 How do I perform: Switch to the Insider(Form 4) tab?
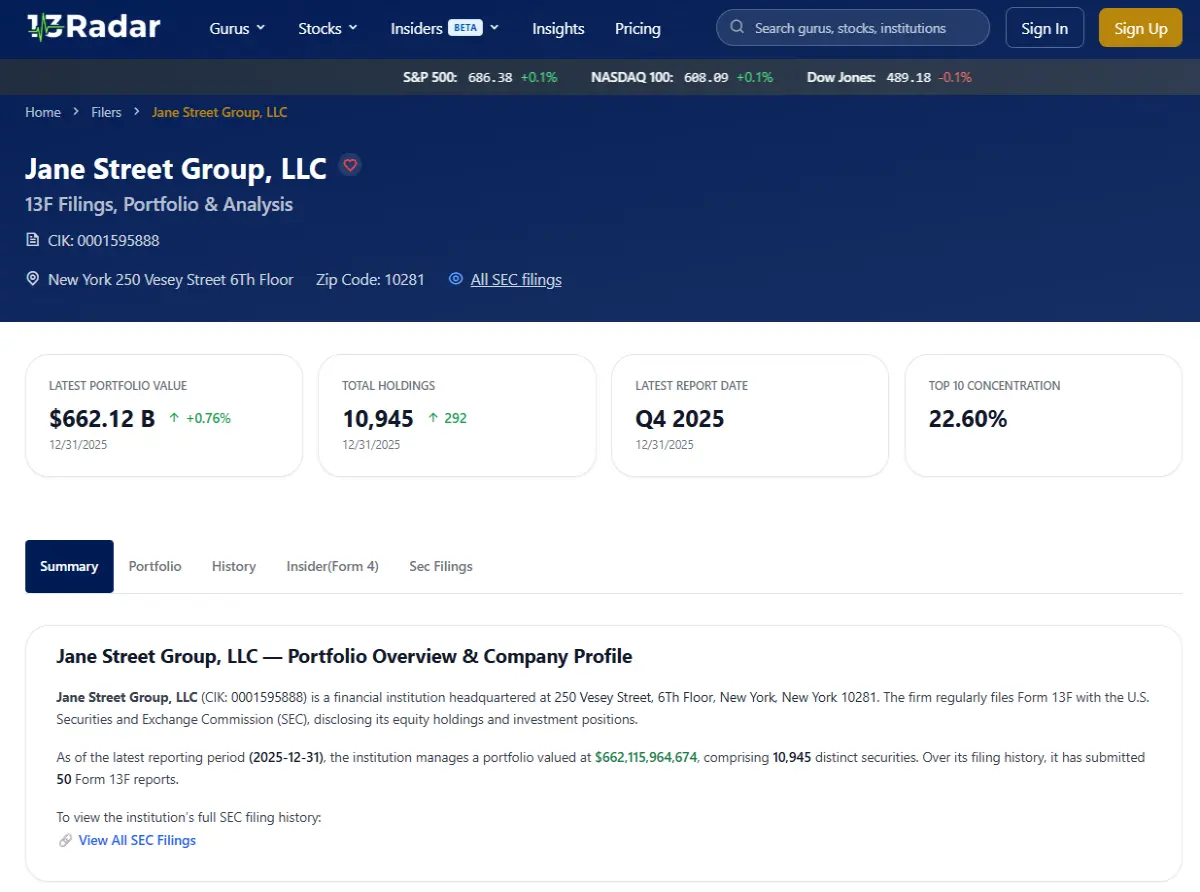point(332,566)
